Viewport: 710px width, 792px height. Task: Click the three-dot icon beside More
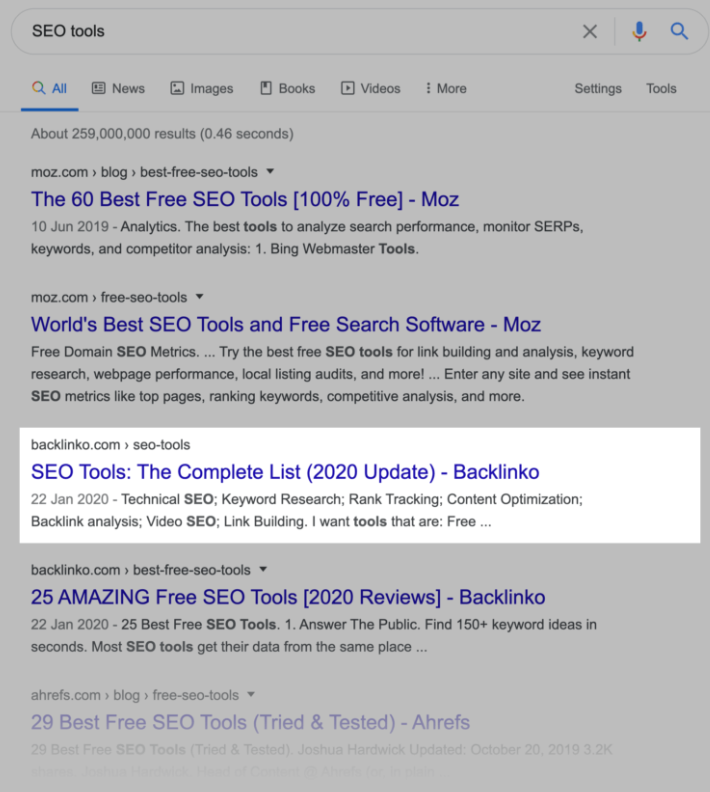coord(428,88)
